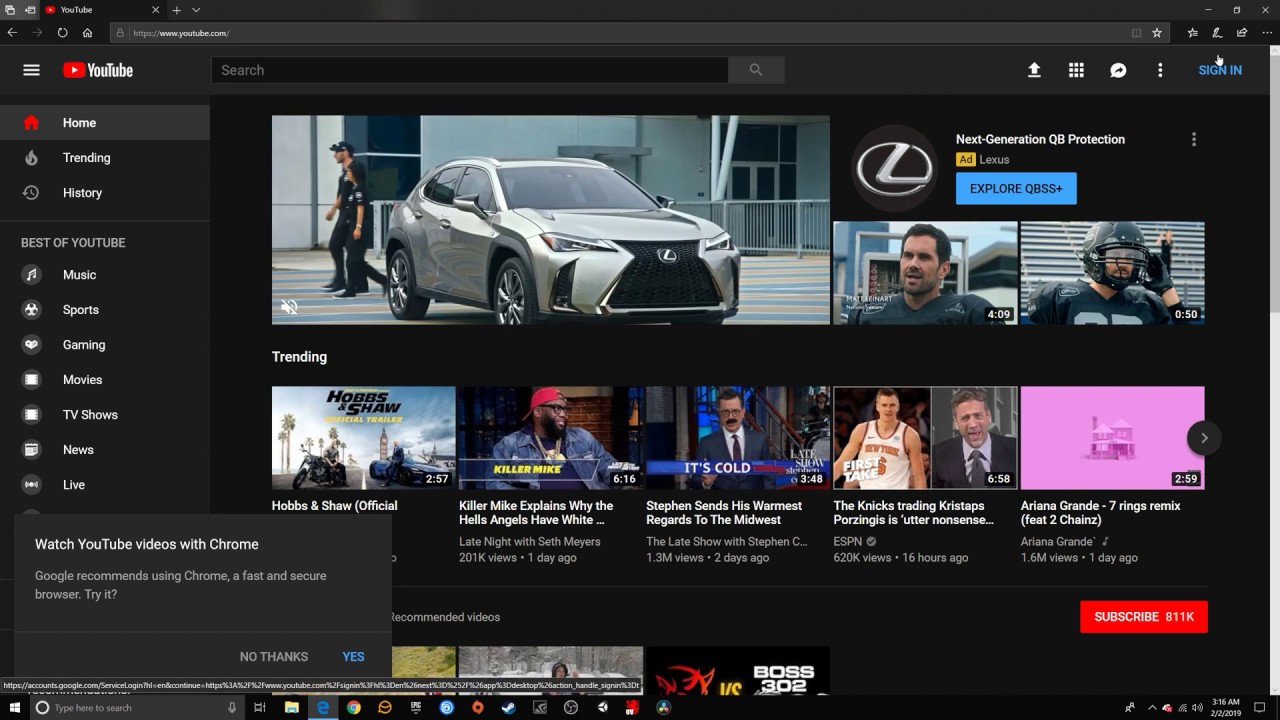Click the Edge back arrow
This screenshot has width=1280, height=720.
(x=12, y=33)
